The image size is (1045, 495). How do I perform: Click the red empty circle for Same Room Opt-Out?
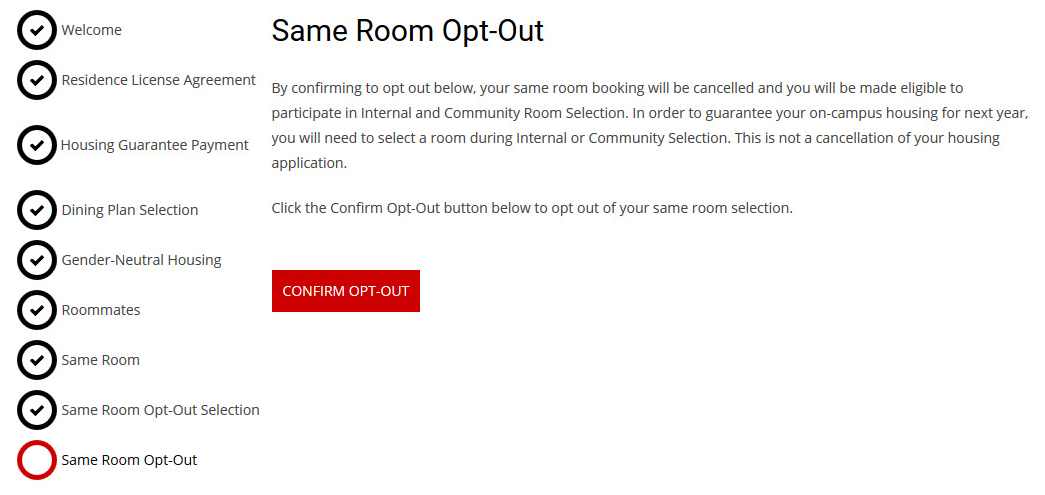[37, 460]
